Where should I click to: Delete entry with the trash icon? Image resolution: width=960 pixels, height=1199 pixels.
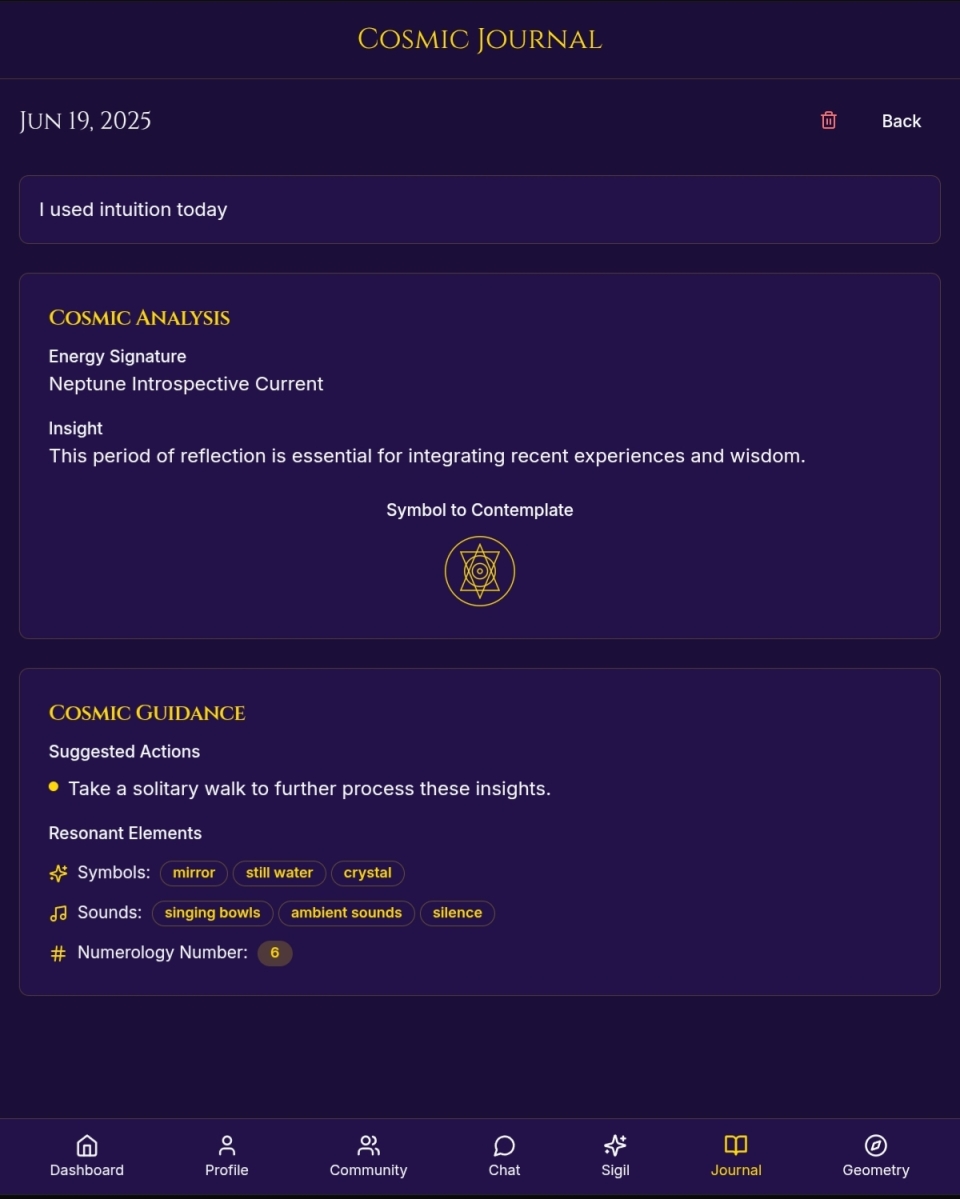coord(828,121)
